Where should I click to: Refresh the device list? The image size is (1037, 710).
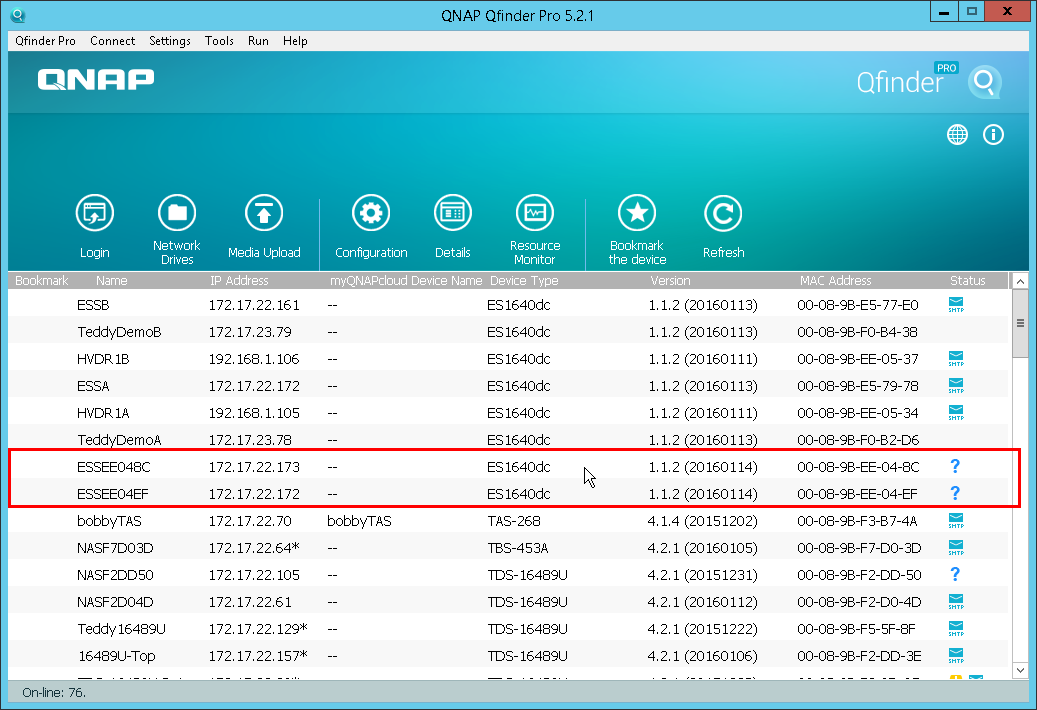point(723,214)
